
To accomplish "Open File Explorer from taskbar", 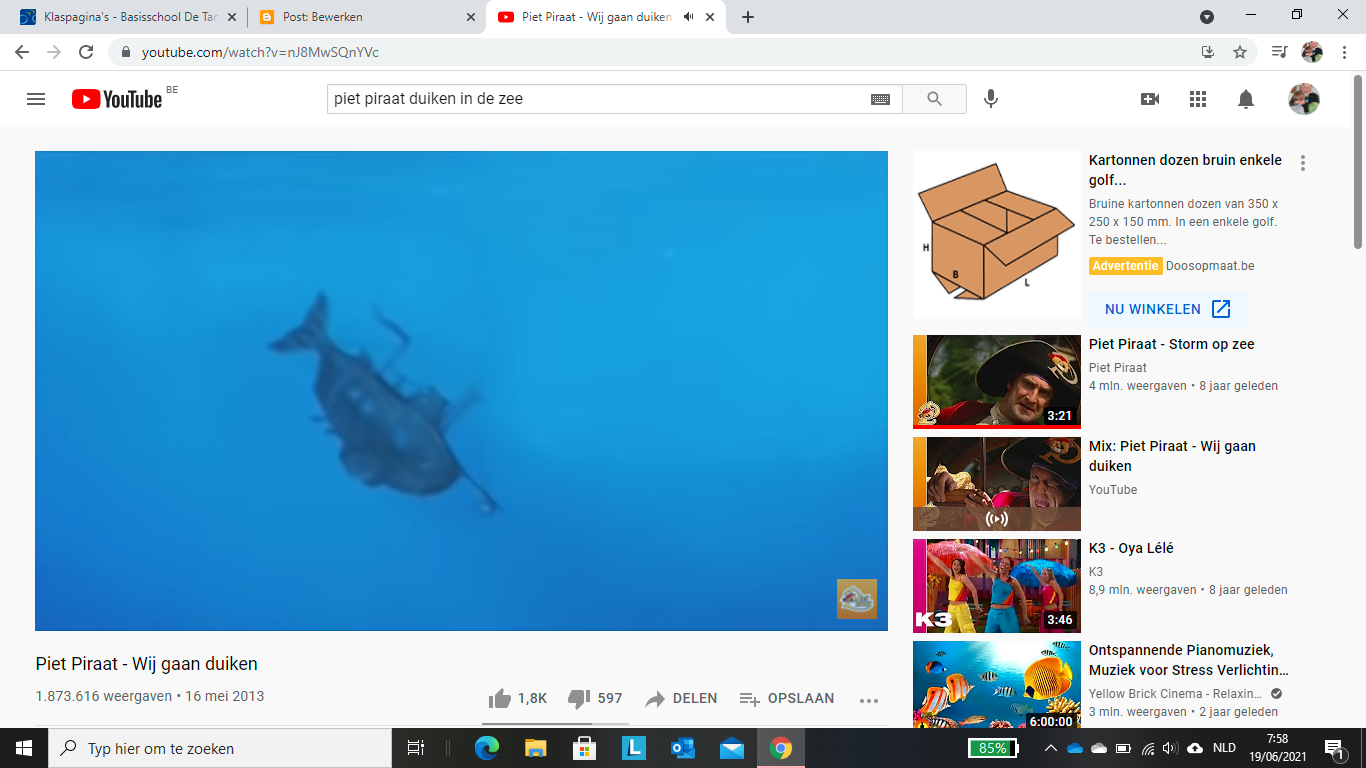I will (x=536, y=748).
